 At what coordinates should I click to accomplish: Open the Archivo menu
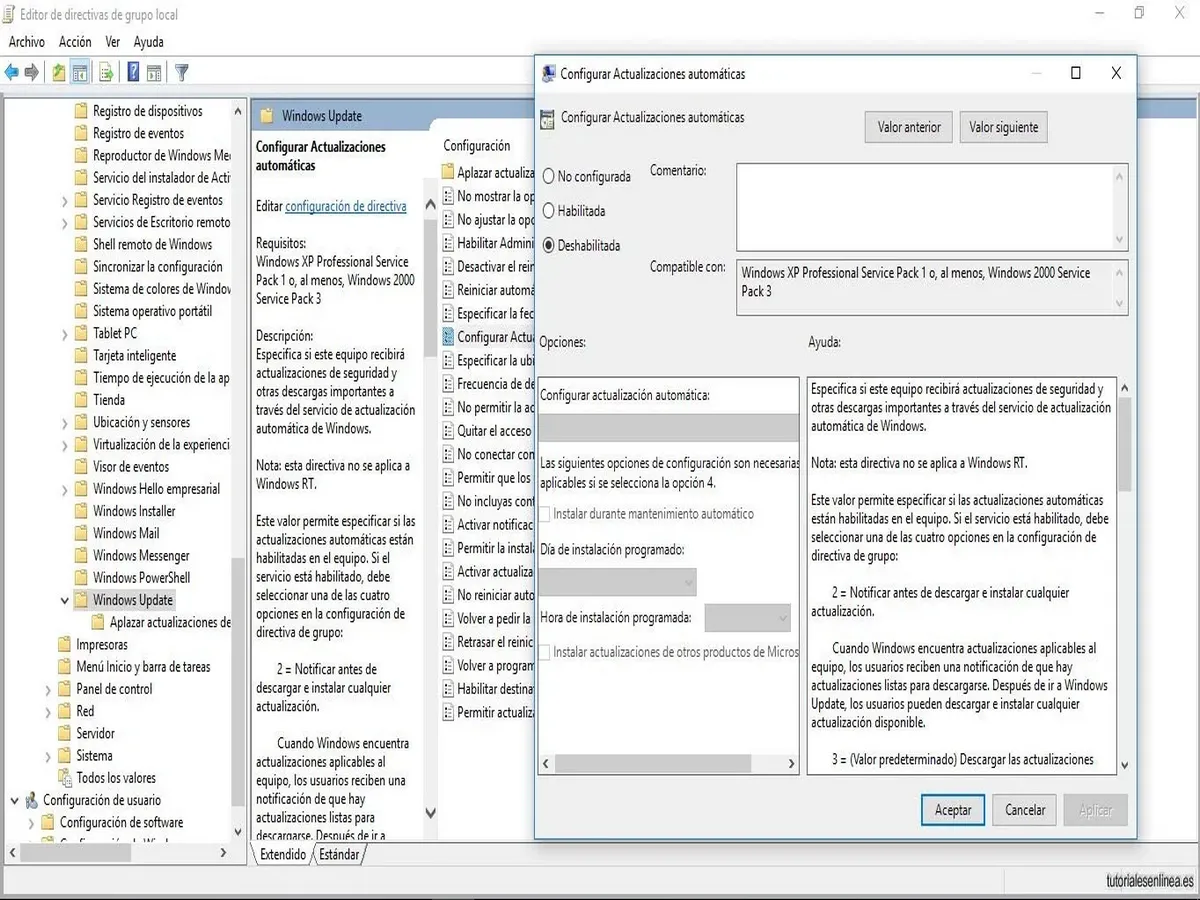(x=27, y=42)
